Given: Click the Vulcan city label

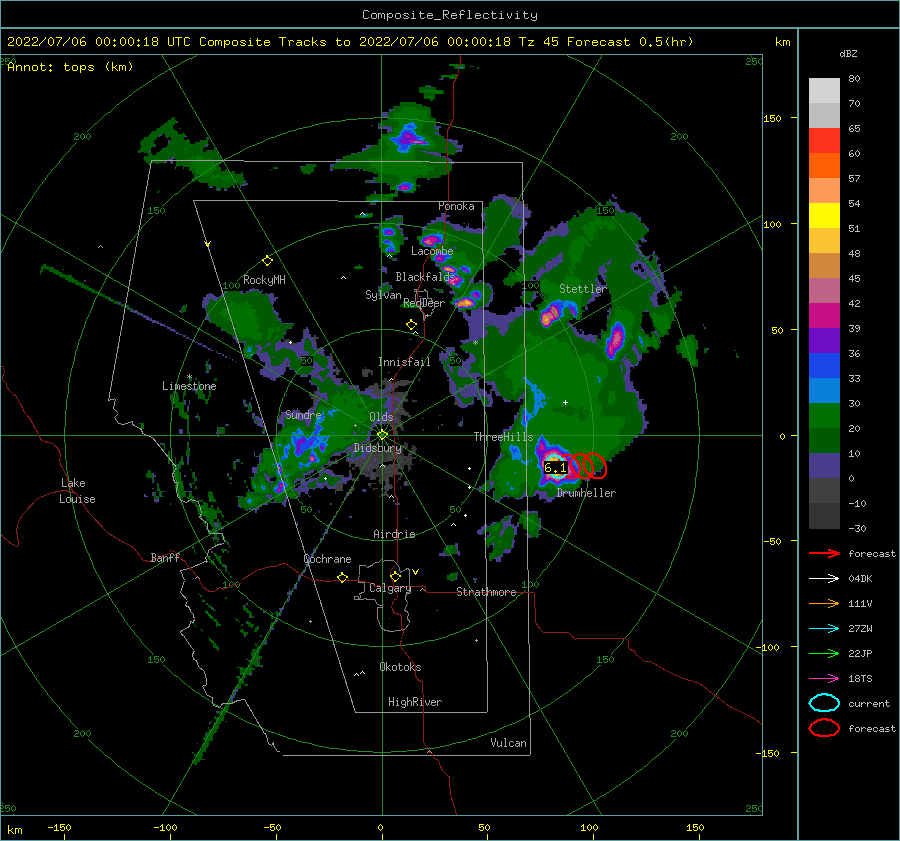Looking at the screenshot, I should click(x=509, y=743).
